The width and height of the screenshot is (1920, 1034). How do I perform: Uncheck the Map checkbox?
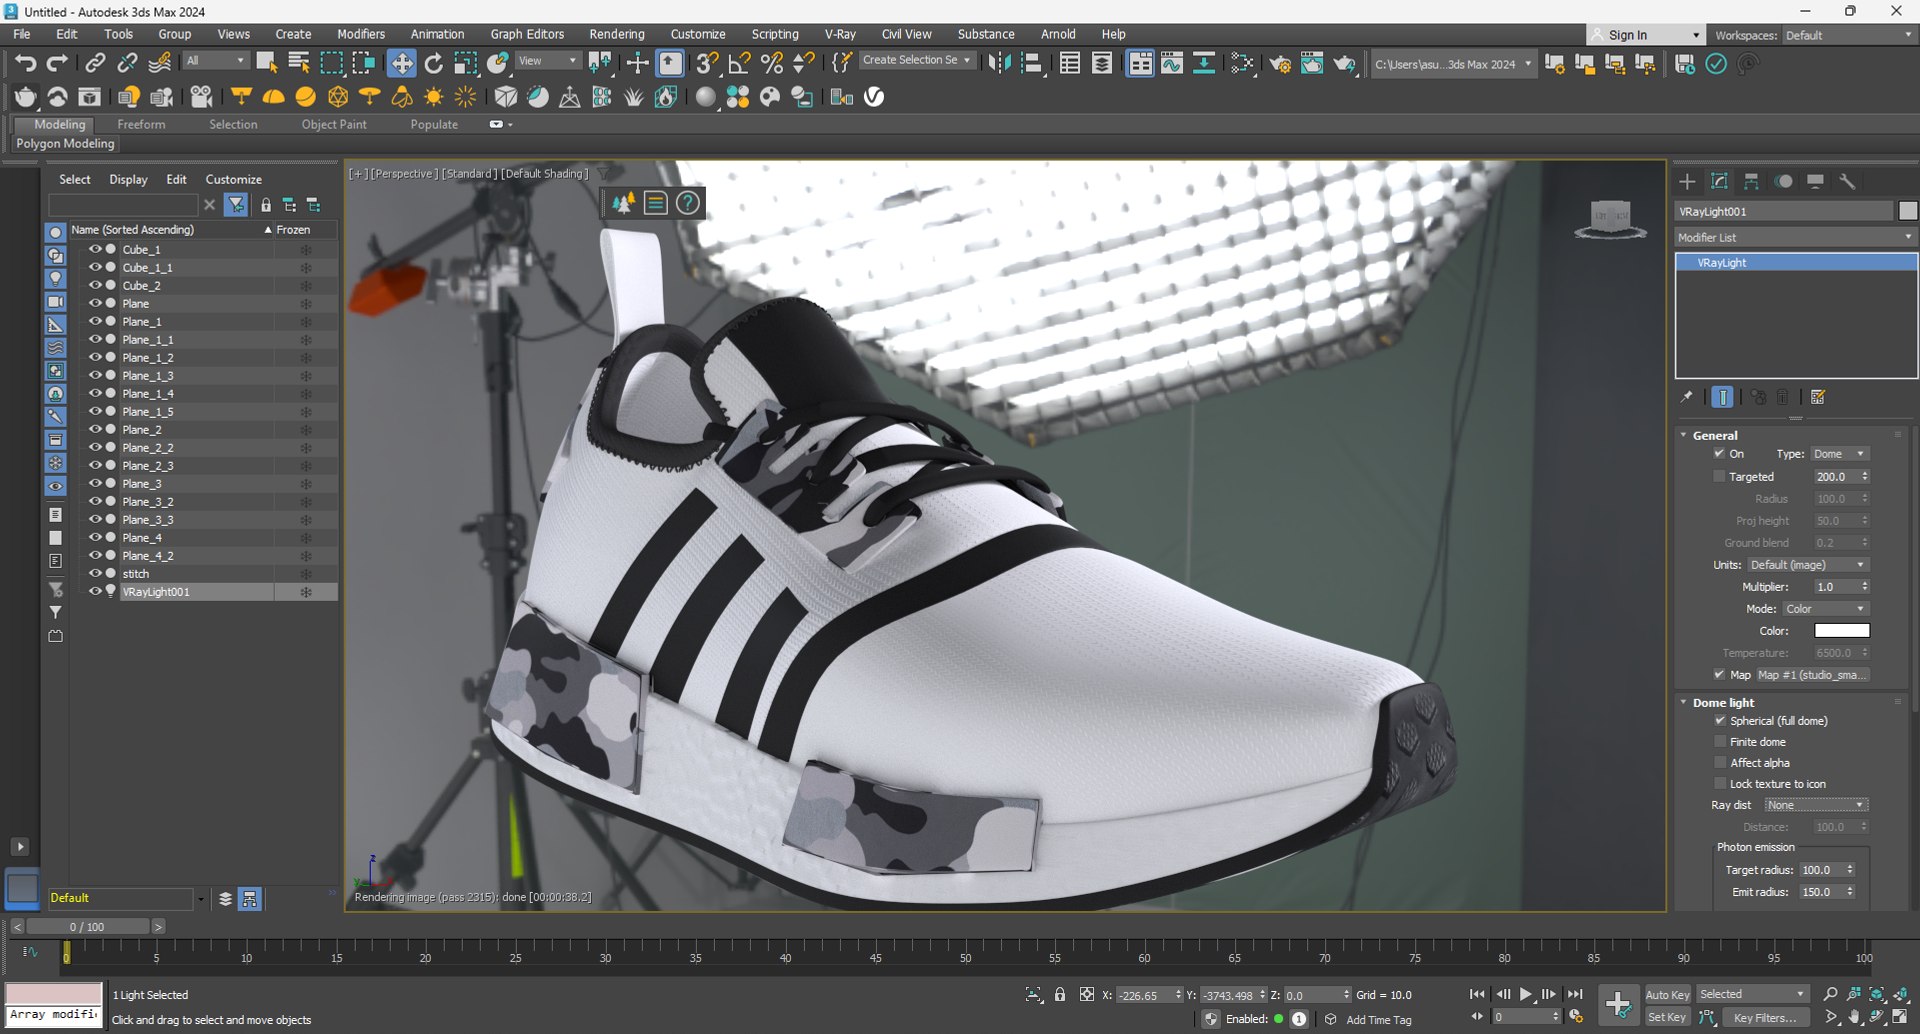(x=1719, y=675)
